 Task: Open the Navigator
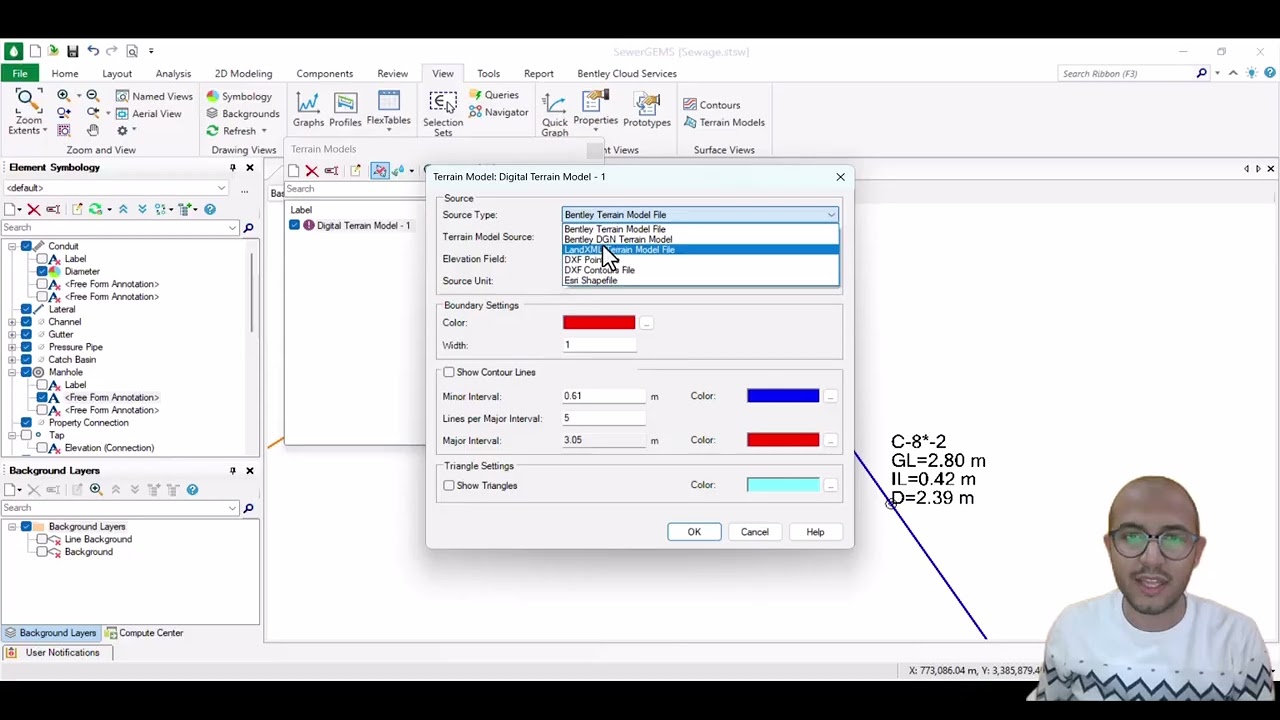tap(499, 112)
